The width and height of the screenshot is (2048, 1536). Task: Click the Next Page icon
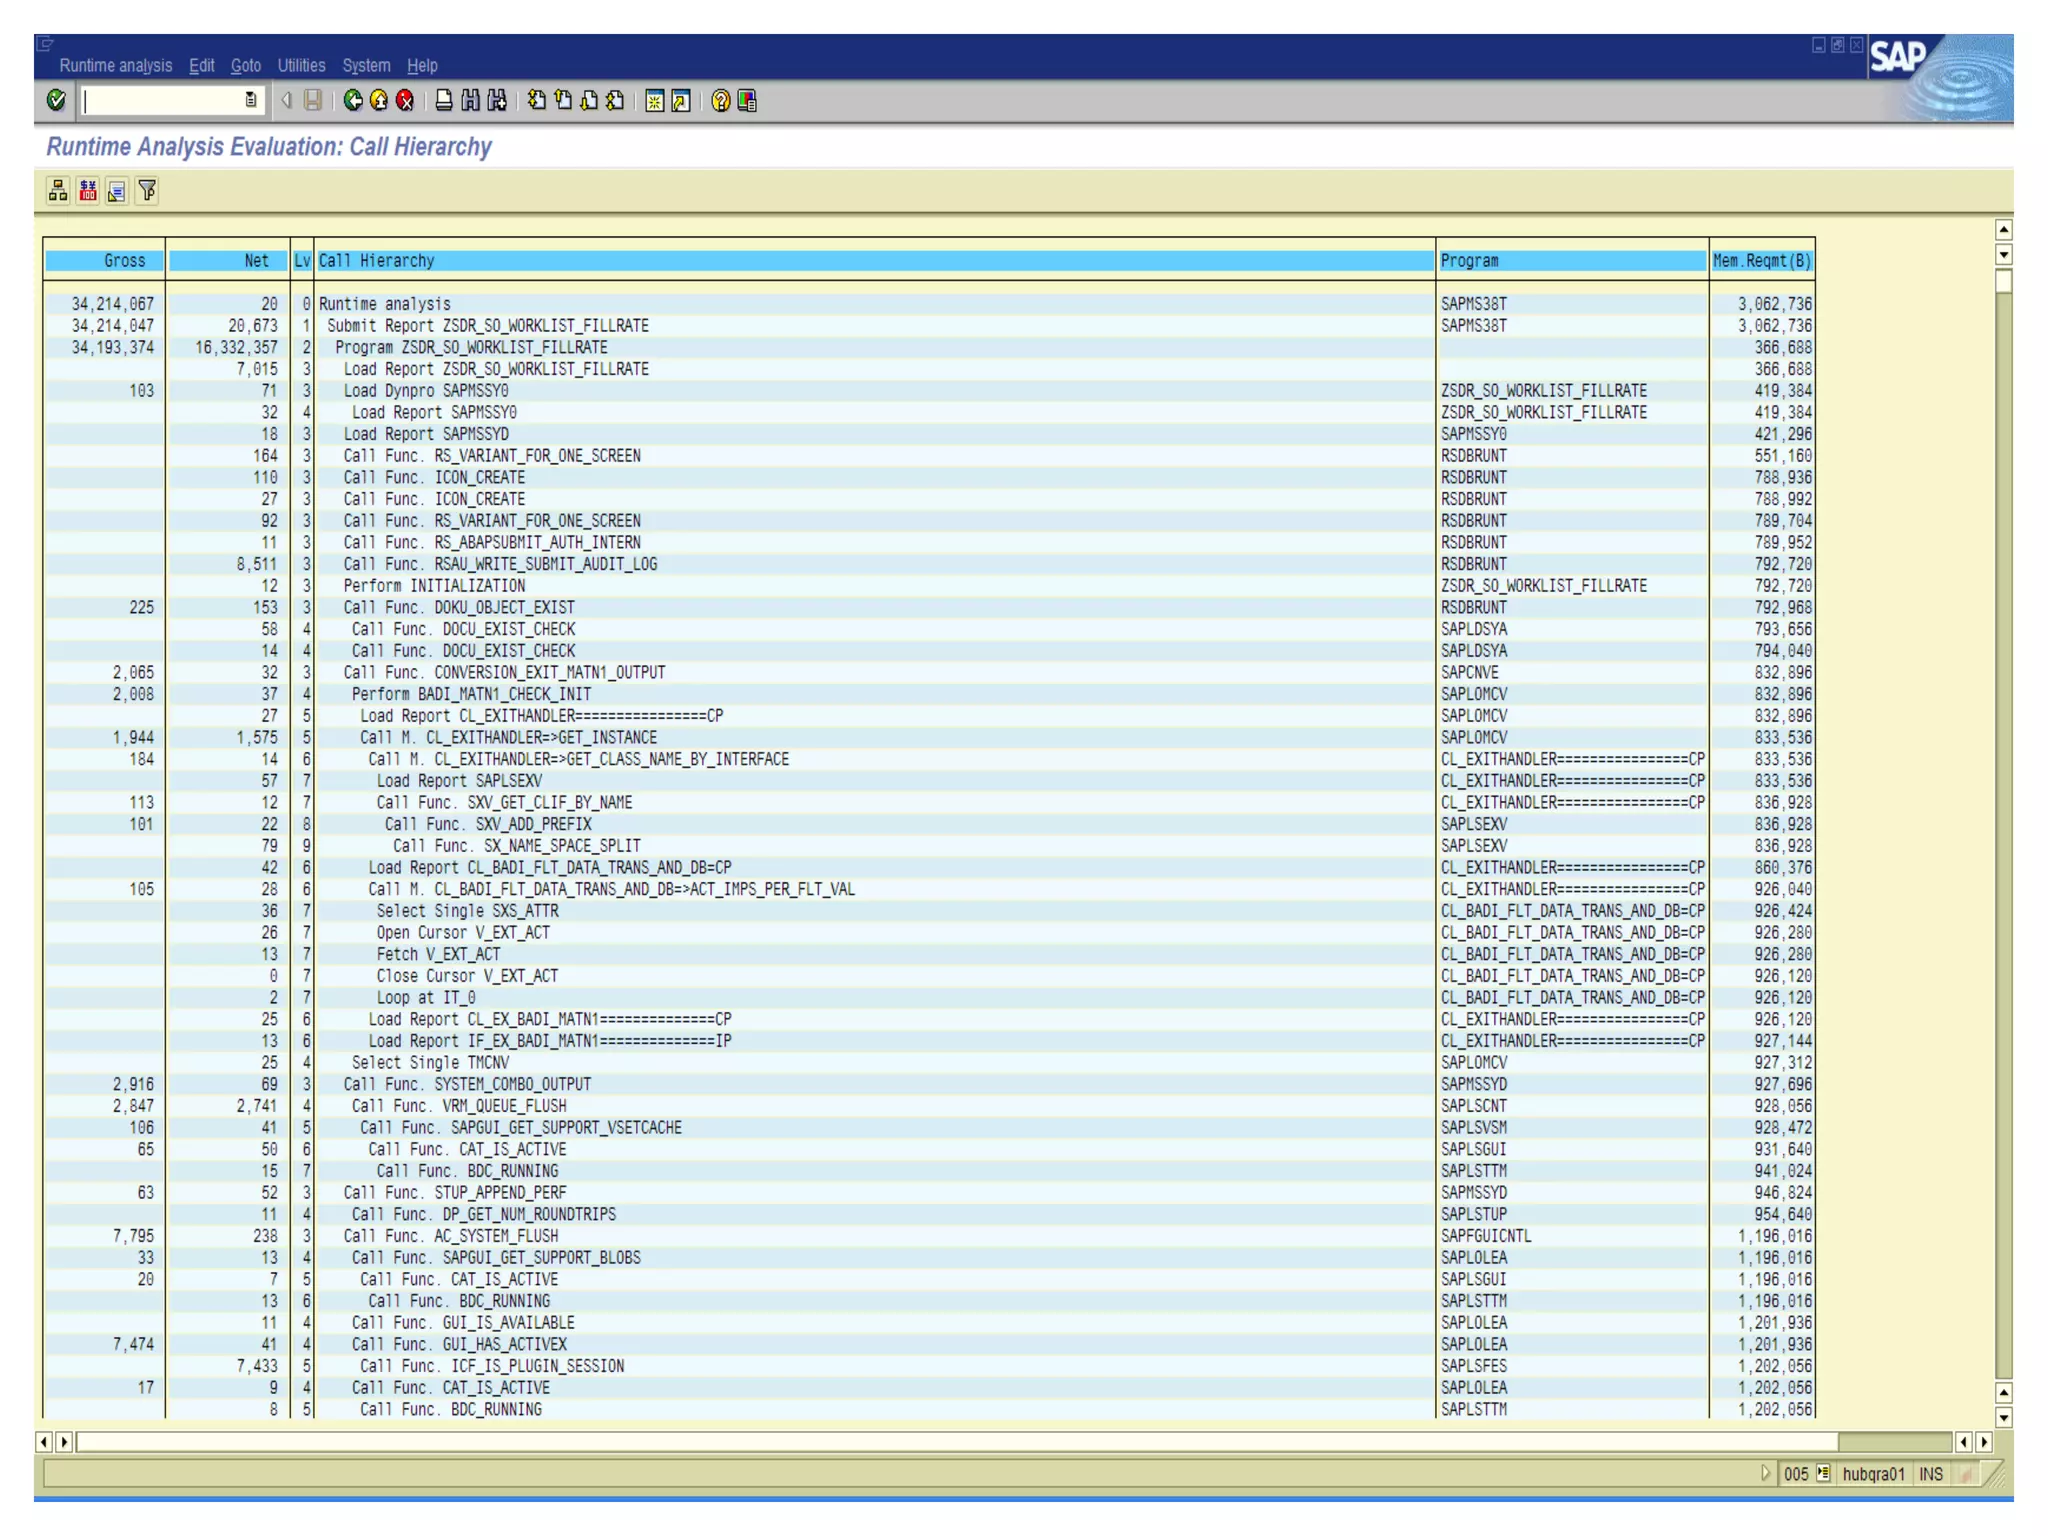[589, 100]
